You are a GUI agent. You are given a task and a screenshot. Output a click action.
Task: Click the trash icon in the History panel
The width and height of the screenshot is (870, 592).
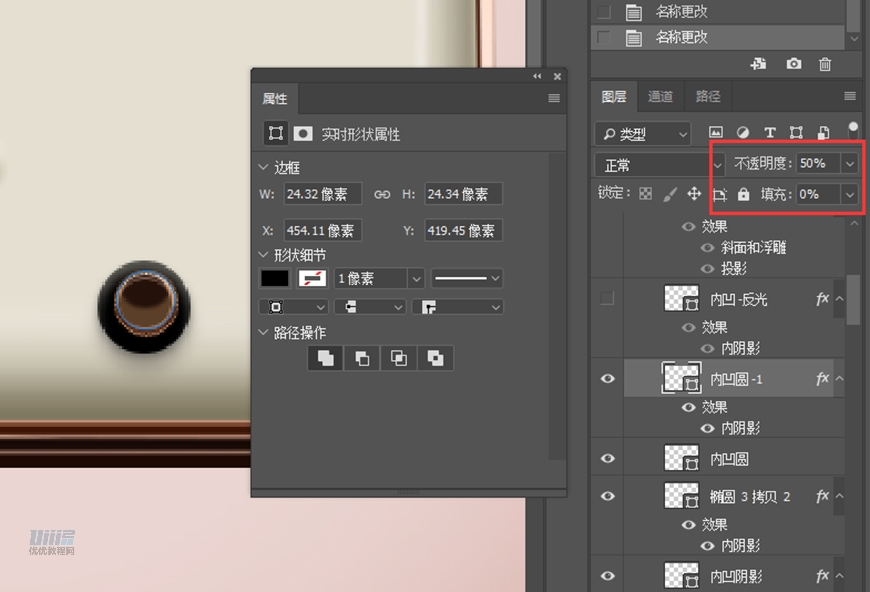click(x=825, y=64)
